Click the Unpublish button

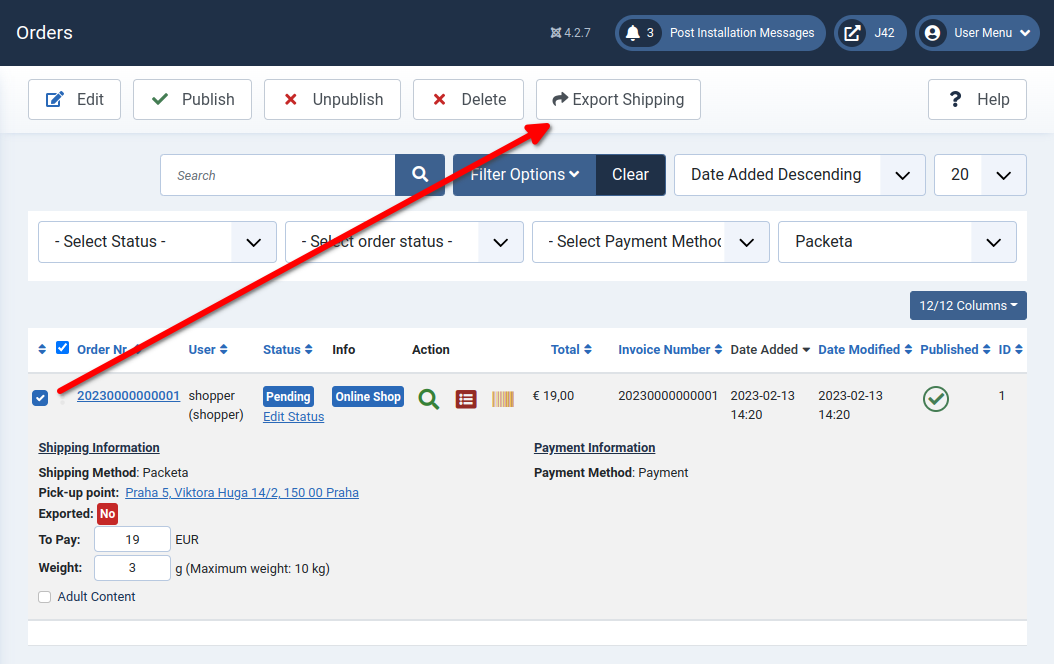coord(332,99)
